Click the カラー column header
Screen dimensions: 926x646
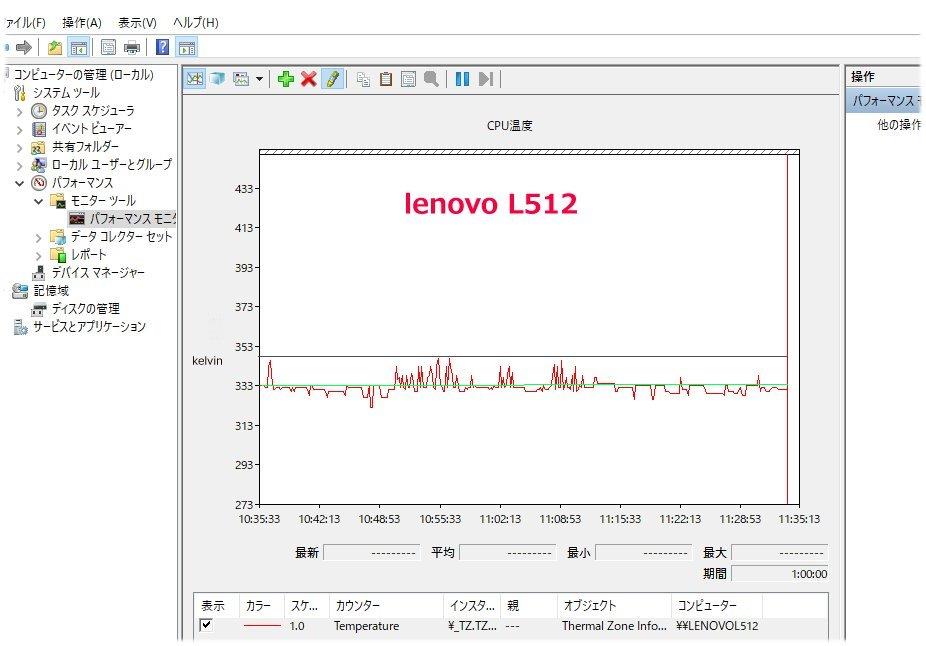261,605
